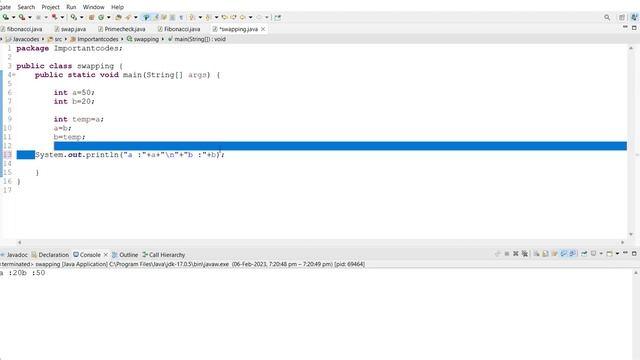640x360 pixels.
Task: Click the swapping class breadcrumb item
Action: pyautogui.click(x=143, y=39)
